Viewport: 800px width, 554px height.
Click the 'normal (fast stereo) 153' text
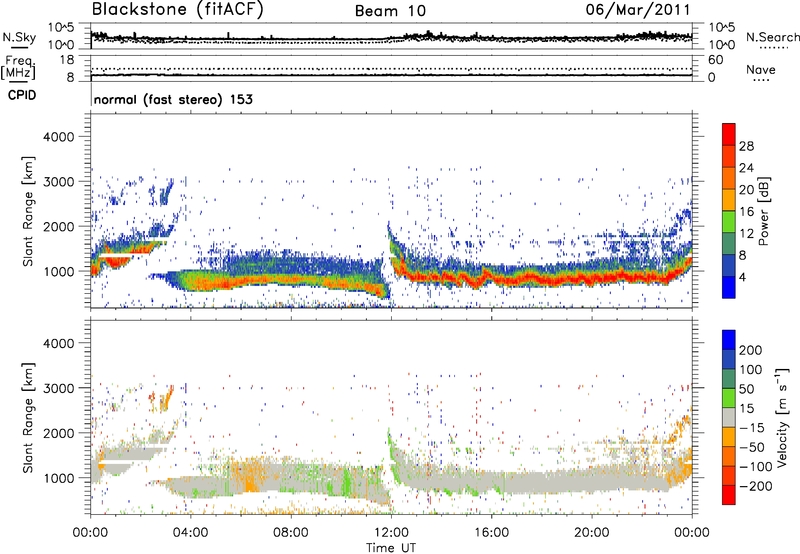(x=173, y=99)
